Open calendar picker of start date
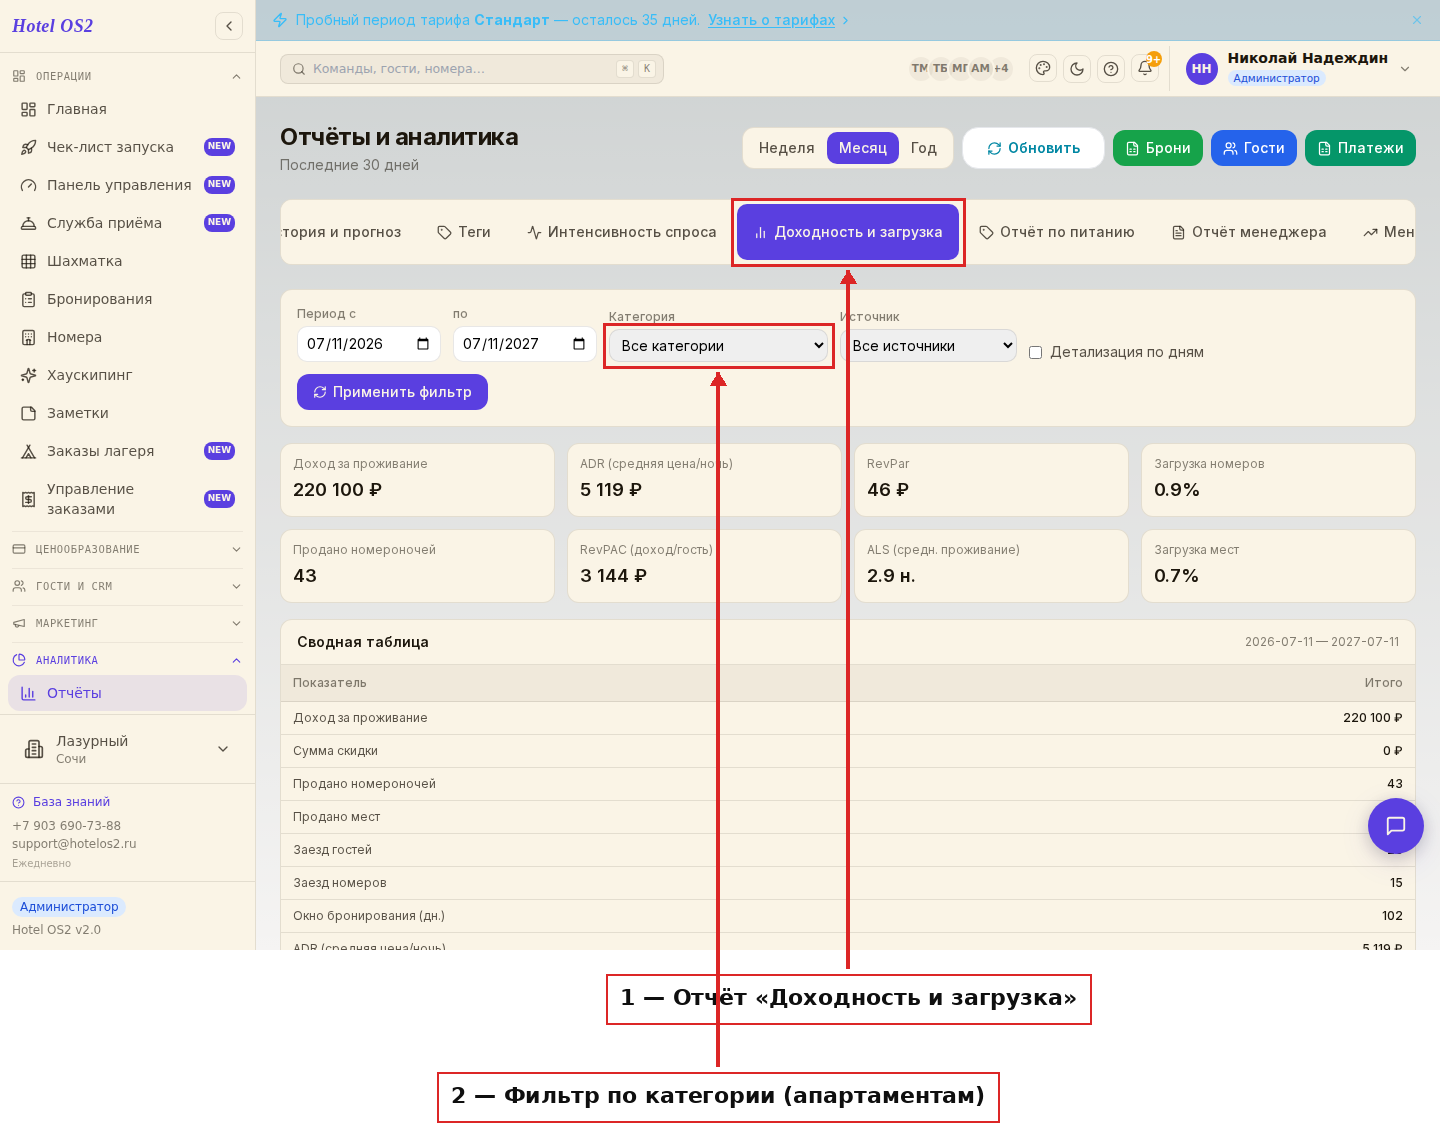This screenshot has height=1146, width=1440. (423, 344)
